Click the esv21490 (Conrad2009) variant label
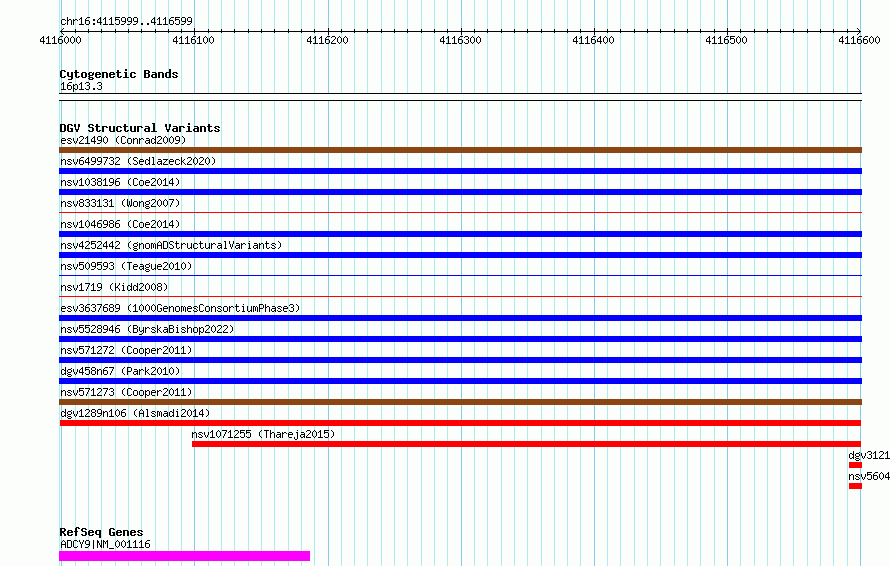Viewport: 890px width, 566px height. click(x=123, y=140)
